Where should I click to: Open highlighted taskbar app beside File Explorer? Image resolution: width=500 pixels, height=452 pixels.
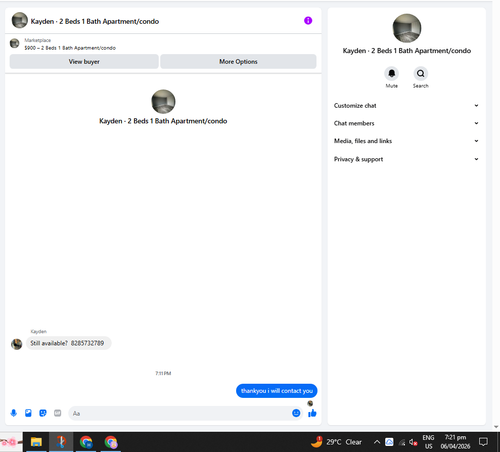[61, 442]
